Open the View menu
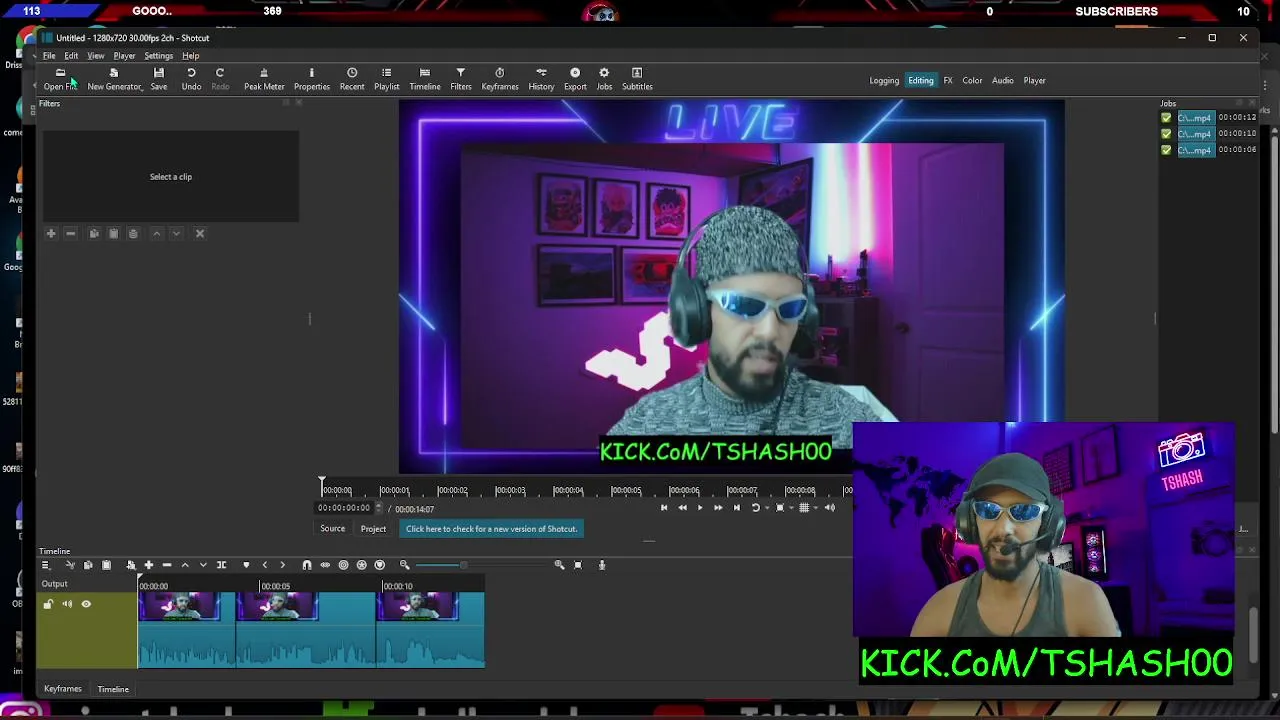Viewport: 1280px width, 720px height. pos(96,56)
